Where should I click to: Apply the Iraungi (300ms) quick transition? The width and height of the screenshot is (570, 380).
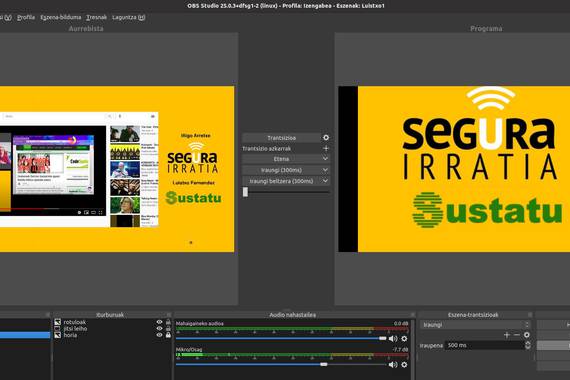pos(282,170)
